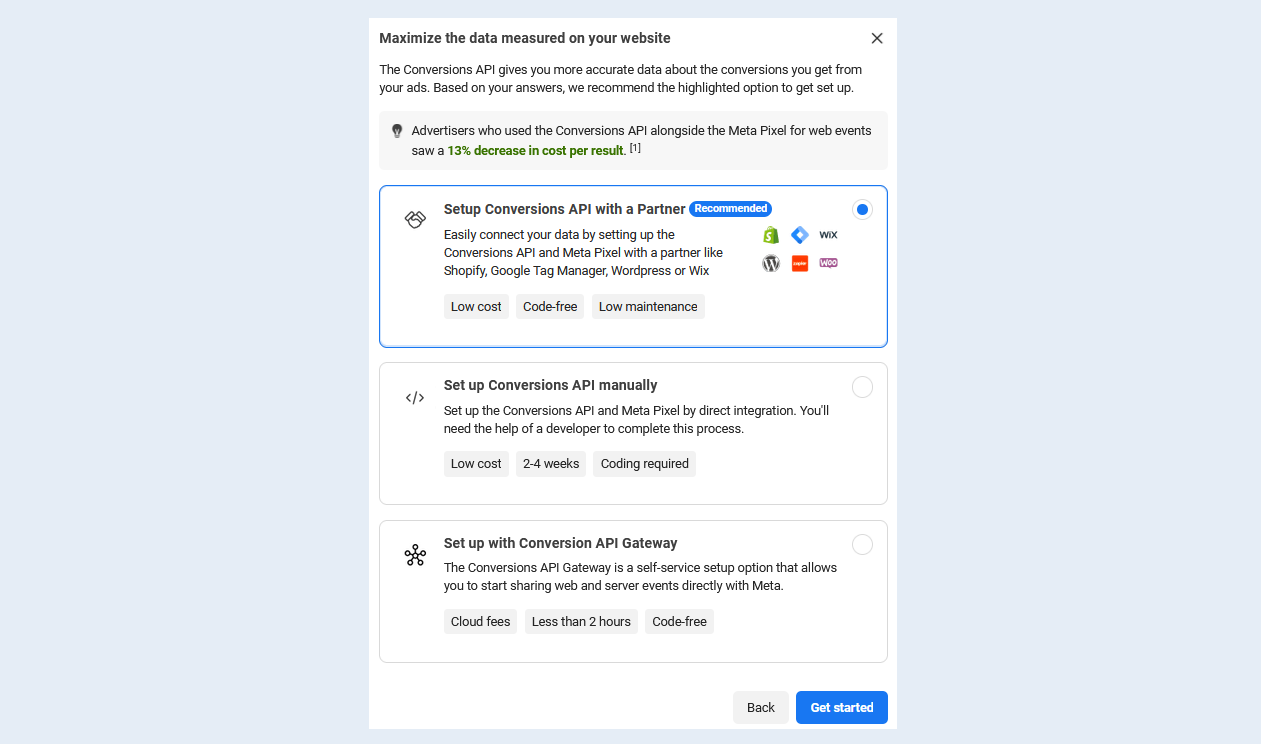Click the WordPress partner logo
Screen dimensions: 1261x744
(770, 263)
